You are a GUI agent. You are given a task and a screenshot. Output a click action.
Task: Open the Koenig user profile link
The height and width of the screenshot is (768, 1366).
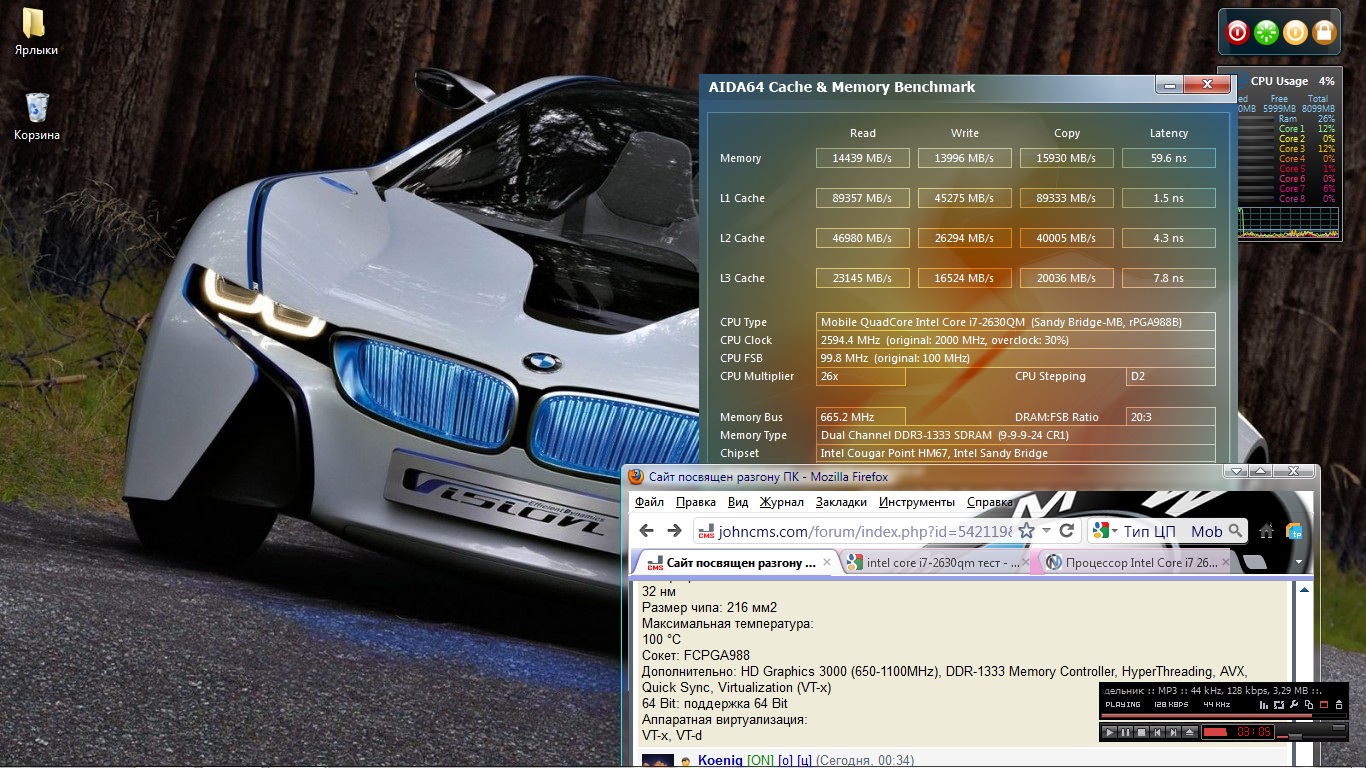coord(720,761)
